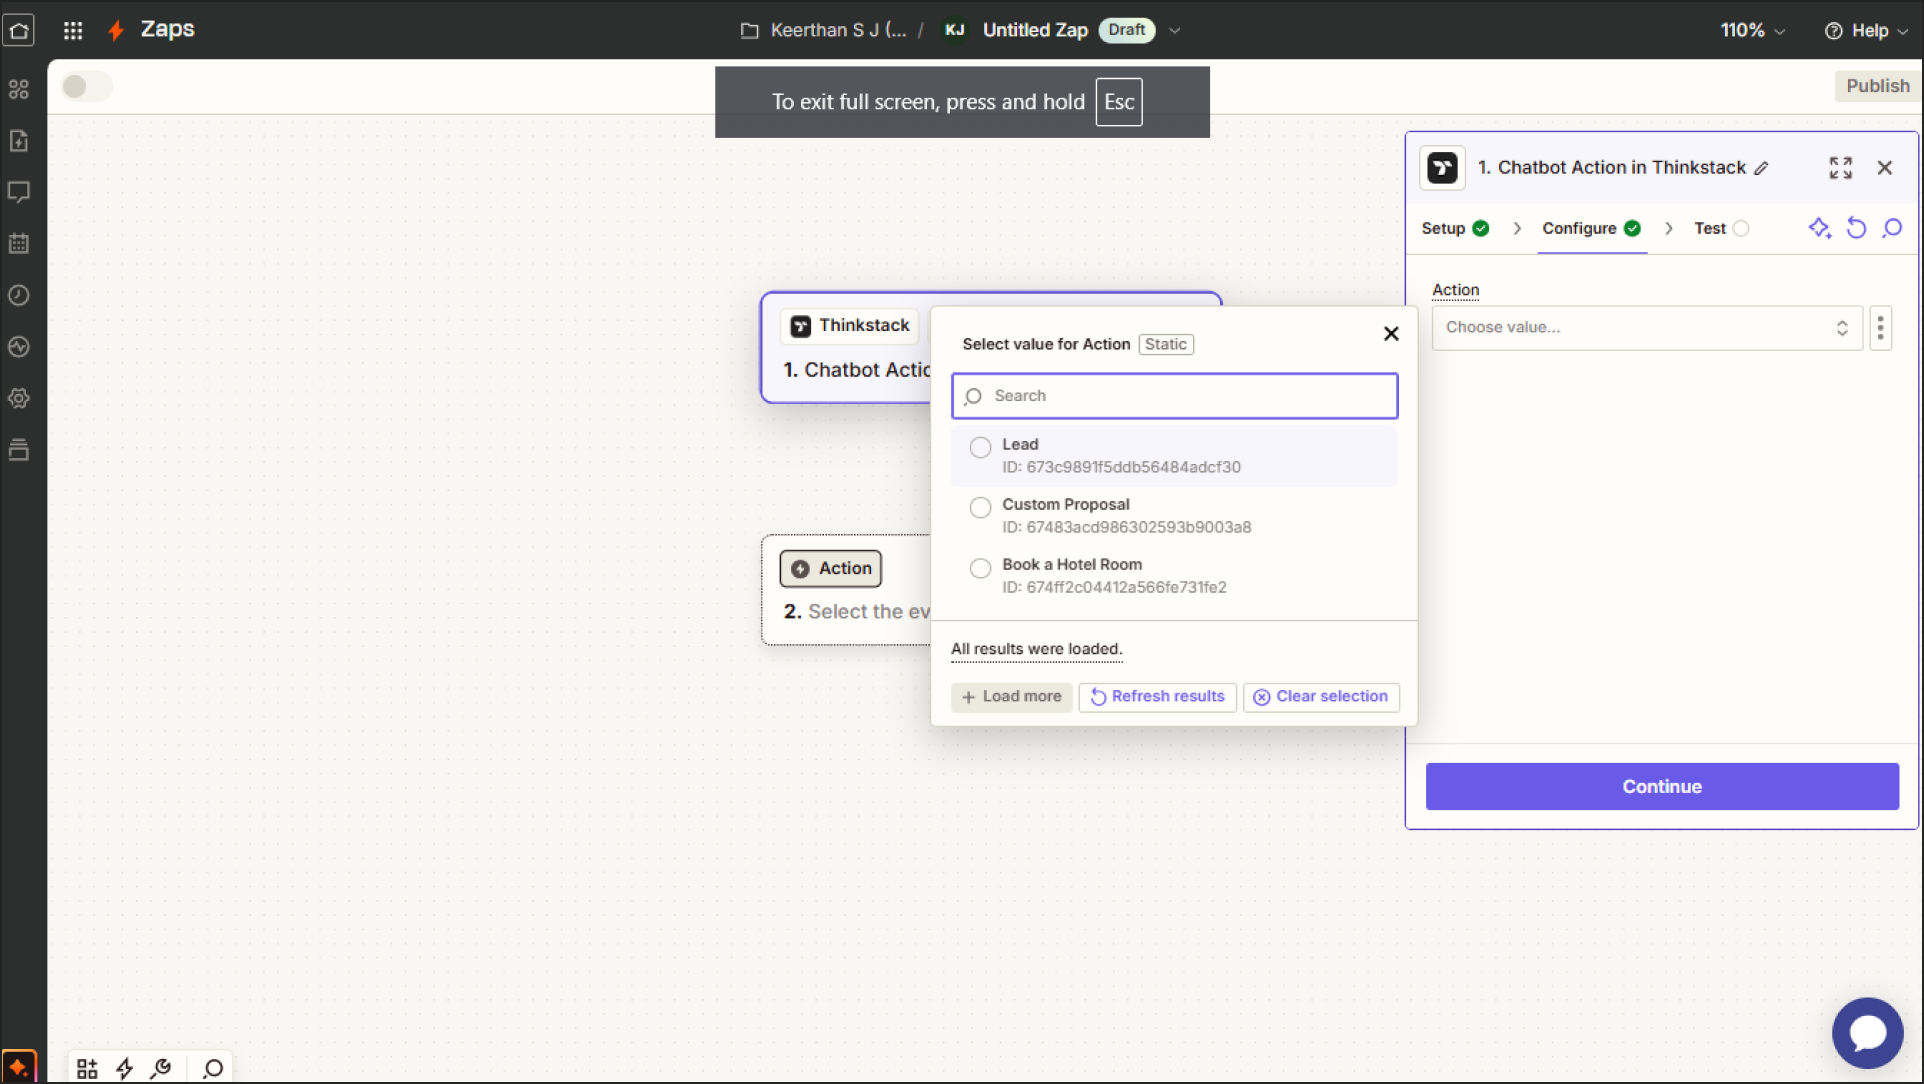Open the activity status icon in sidebar

(19, 347)
